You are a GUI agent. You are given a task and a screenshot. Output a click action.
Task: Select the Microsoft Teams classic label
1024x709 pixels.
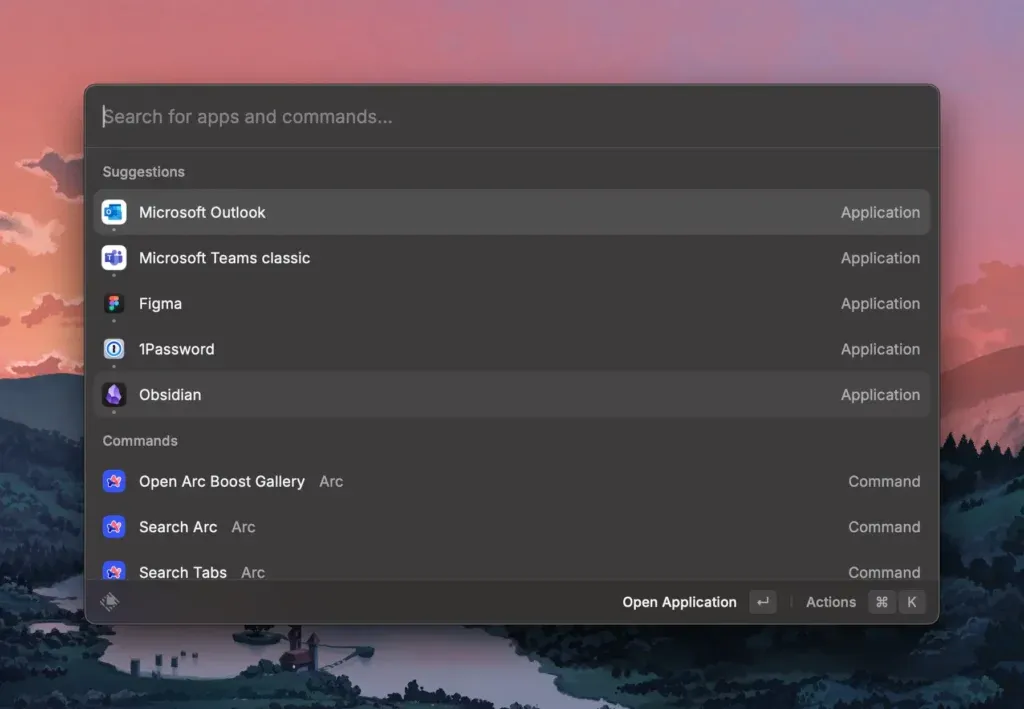pos(224,258)
